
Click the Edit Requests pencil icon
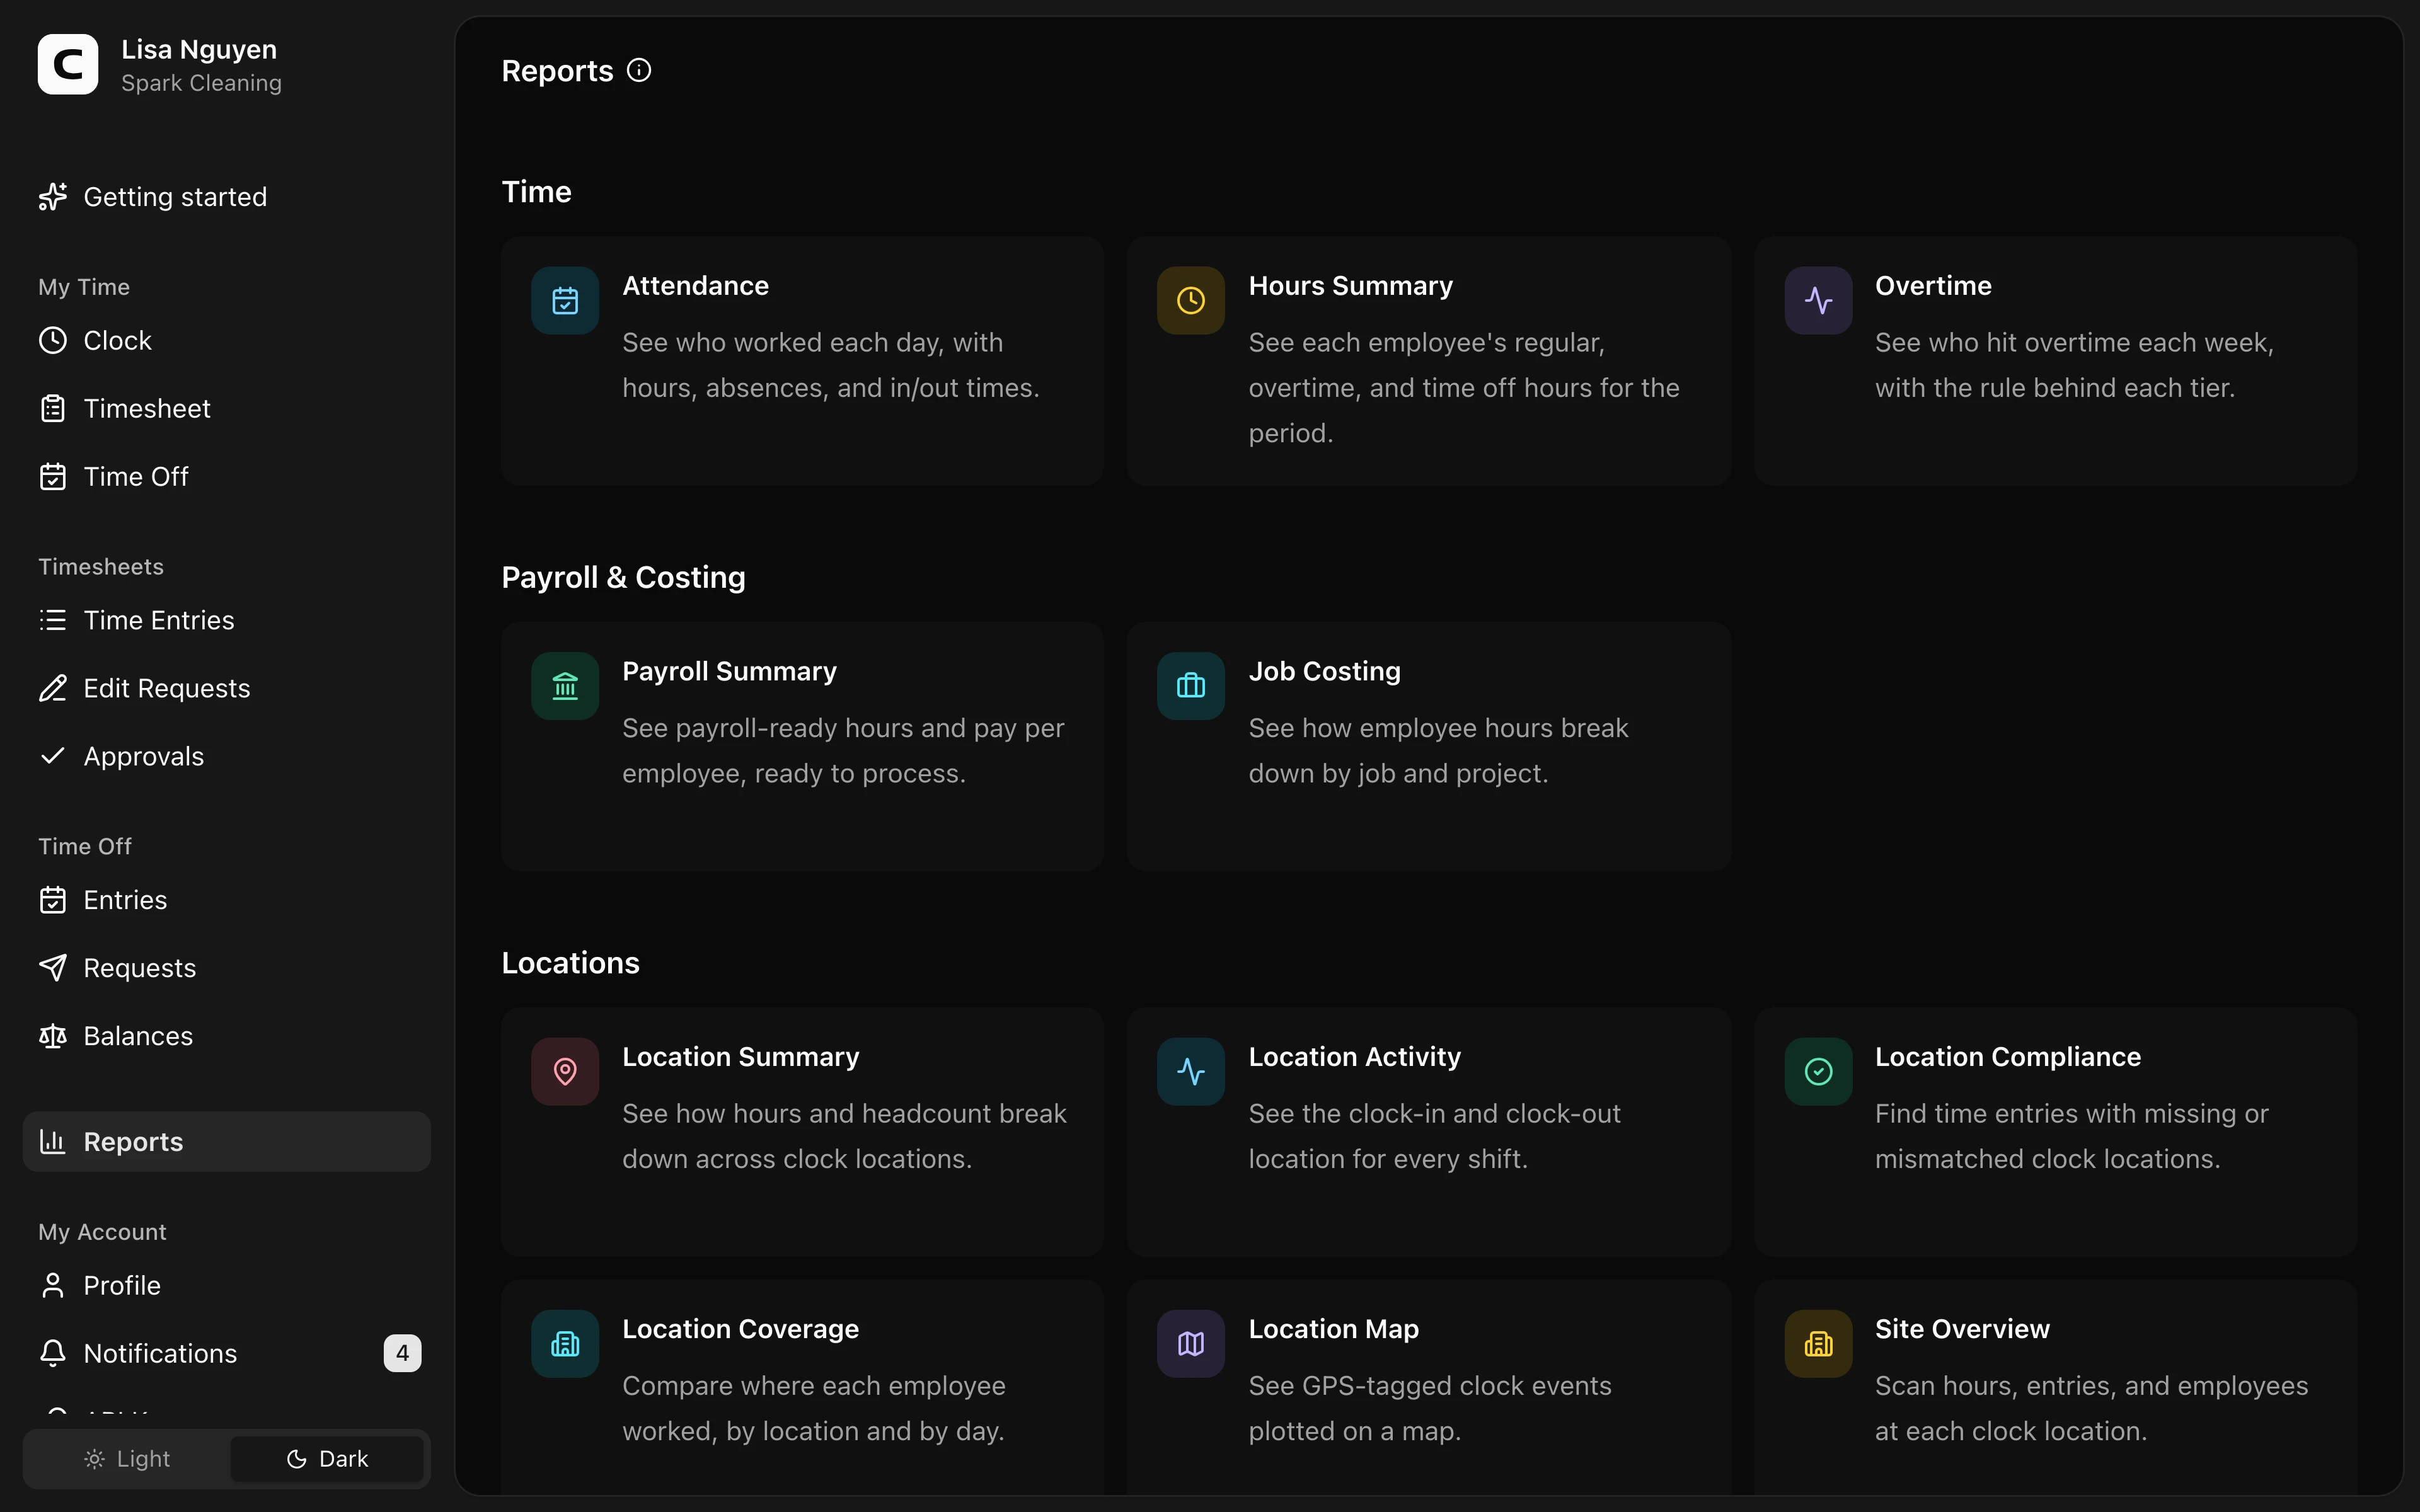pyautogui.click(x=53, y=688)
